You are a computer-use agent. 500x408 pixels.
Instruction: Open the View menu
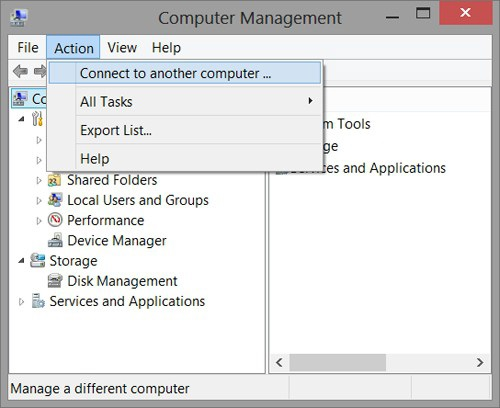tap(122, 48)
